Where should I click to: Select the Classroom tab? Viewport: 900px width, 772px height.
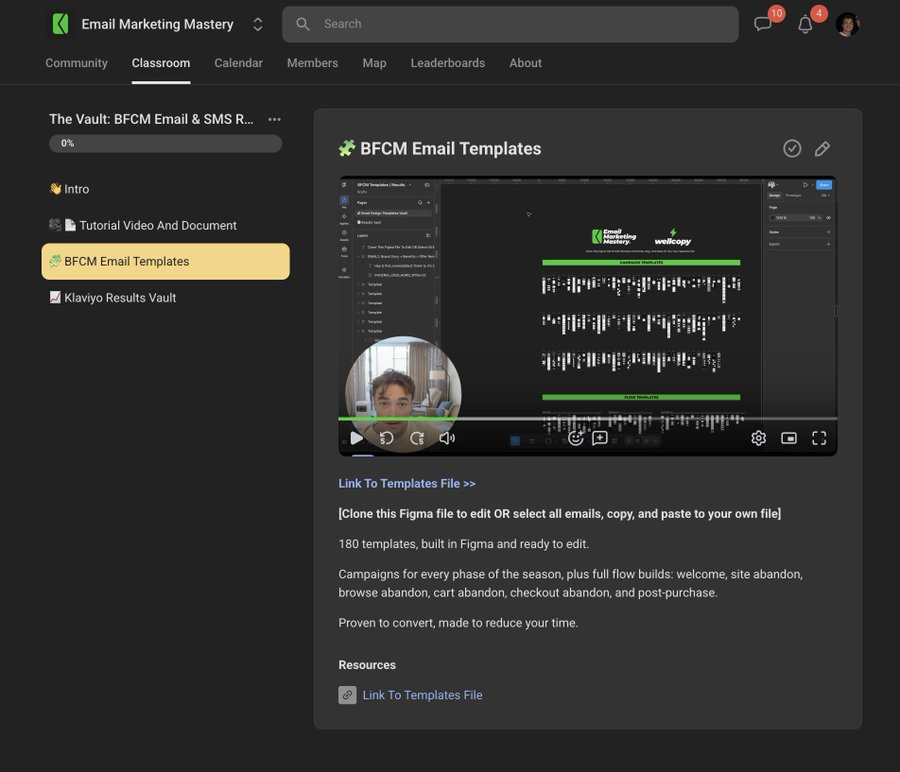click(161, 63)
